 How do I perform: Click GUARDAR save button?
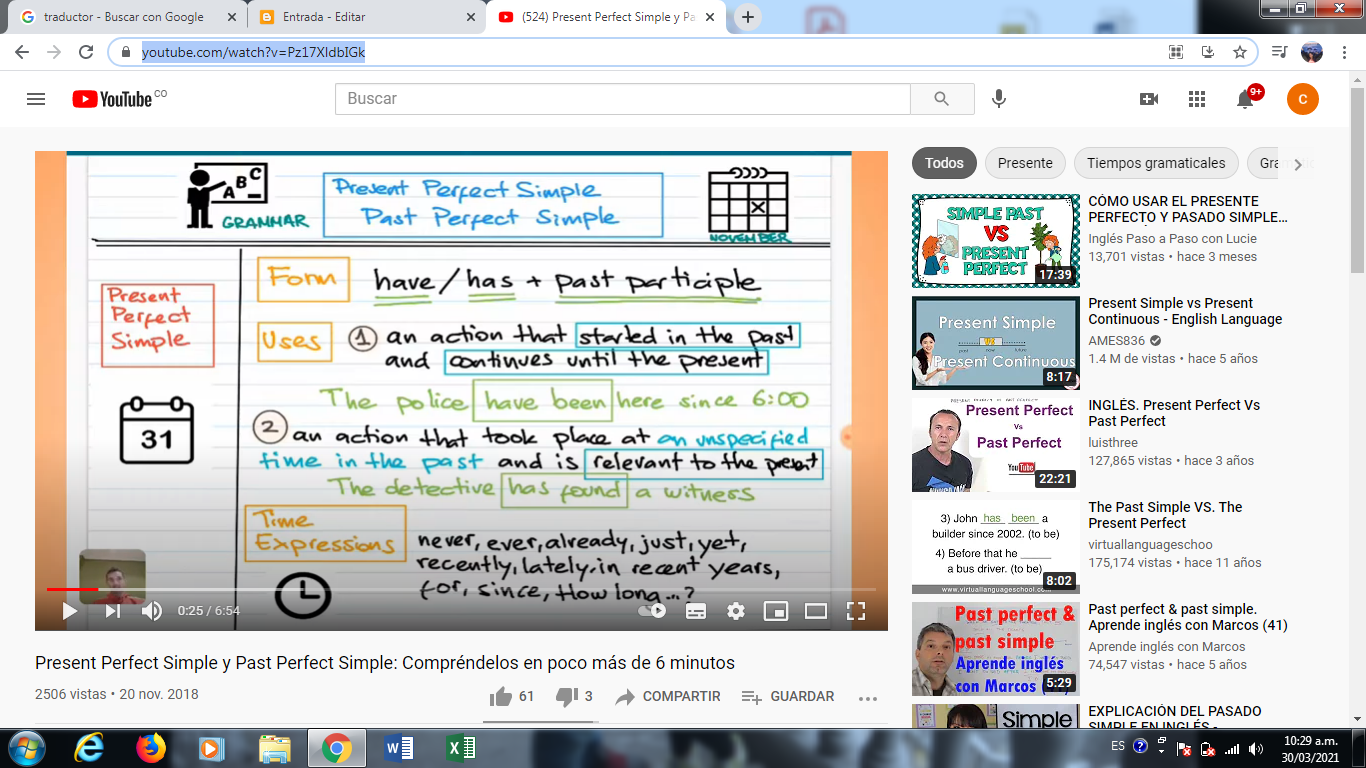pyautogui.click(x=788, y=696)
